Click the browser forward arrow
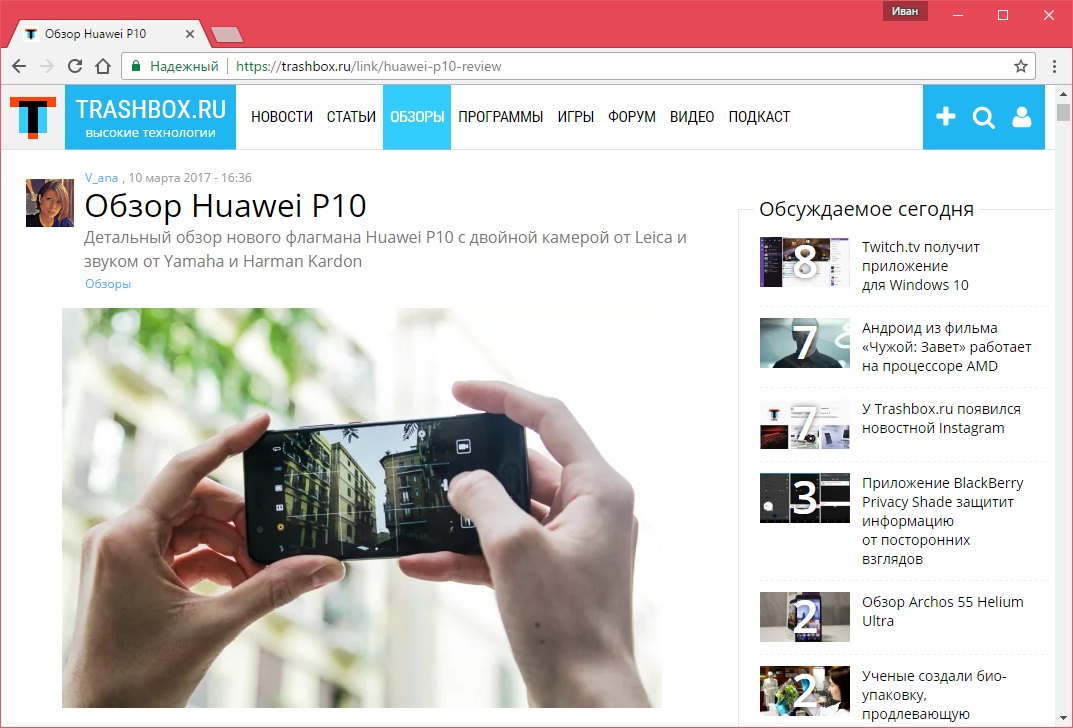 pos(47,66)
